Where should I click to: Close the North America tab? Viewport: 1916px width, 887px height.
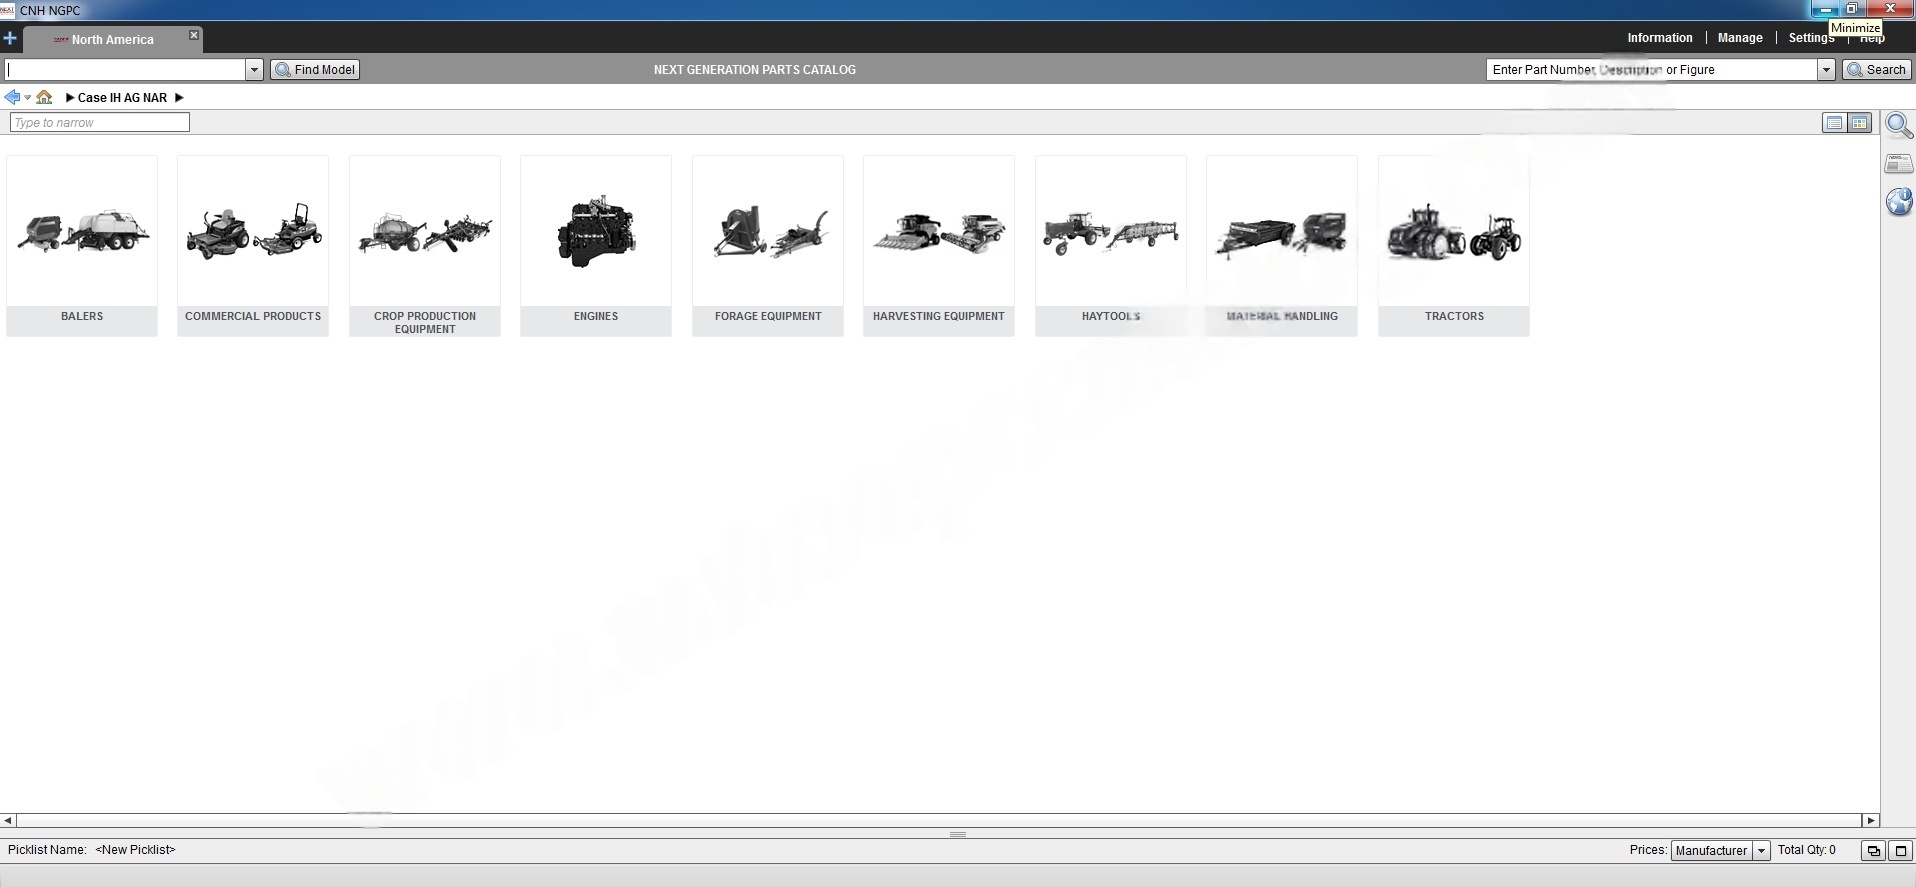pyautogui.click(x=194, y=35)
